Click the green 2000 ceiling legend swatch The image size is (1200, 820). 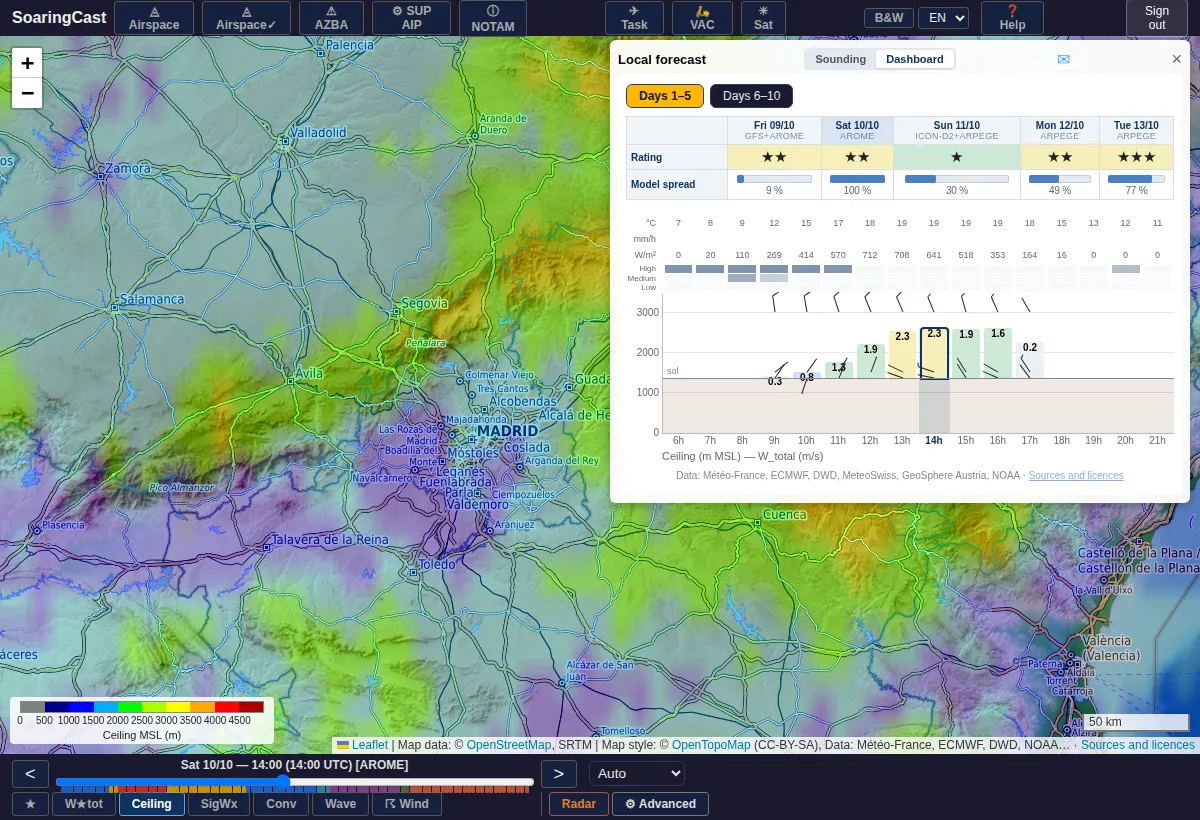[x=130, y=706]
